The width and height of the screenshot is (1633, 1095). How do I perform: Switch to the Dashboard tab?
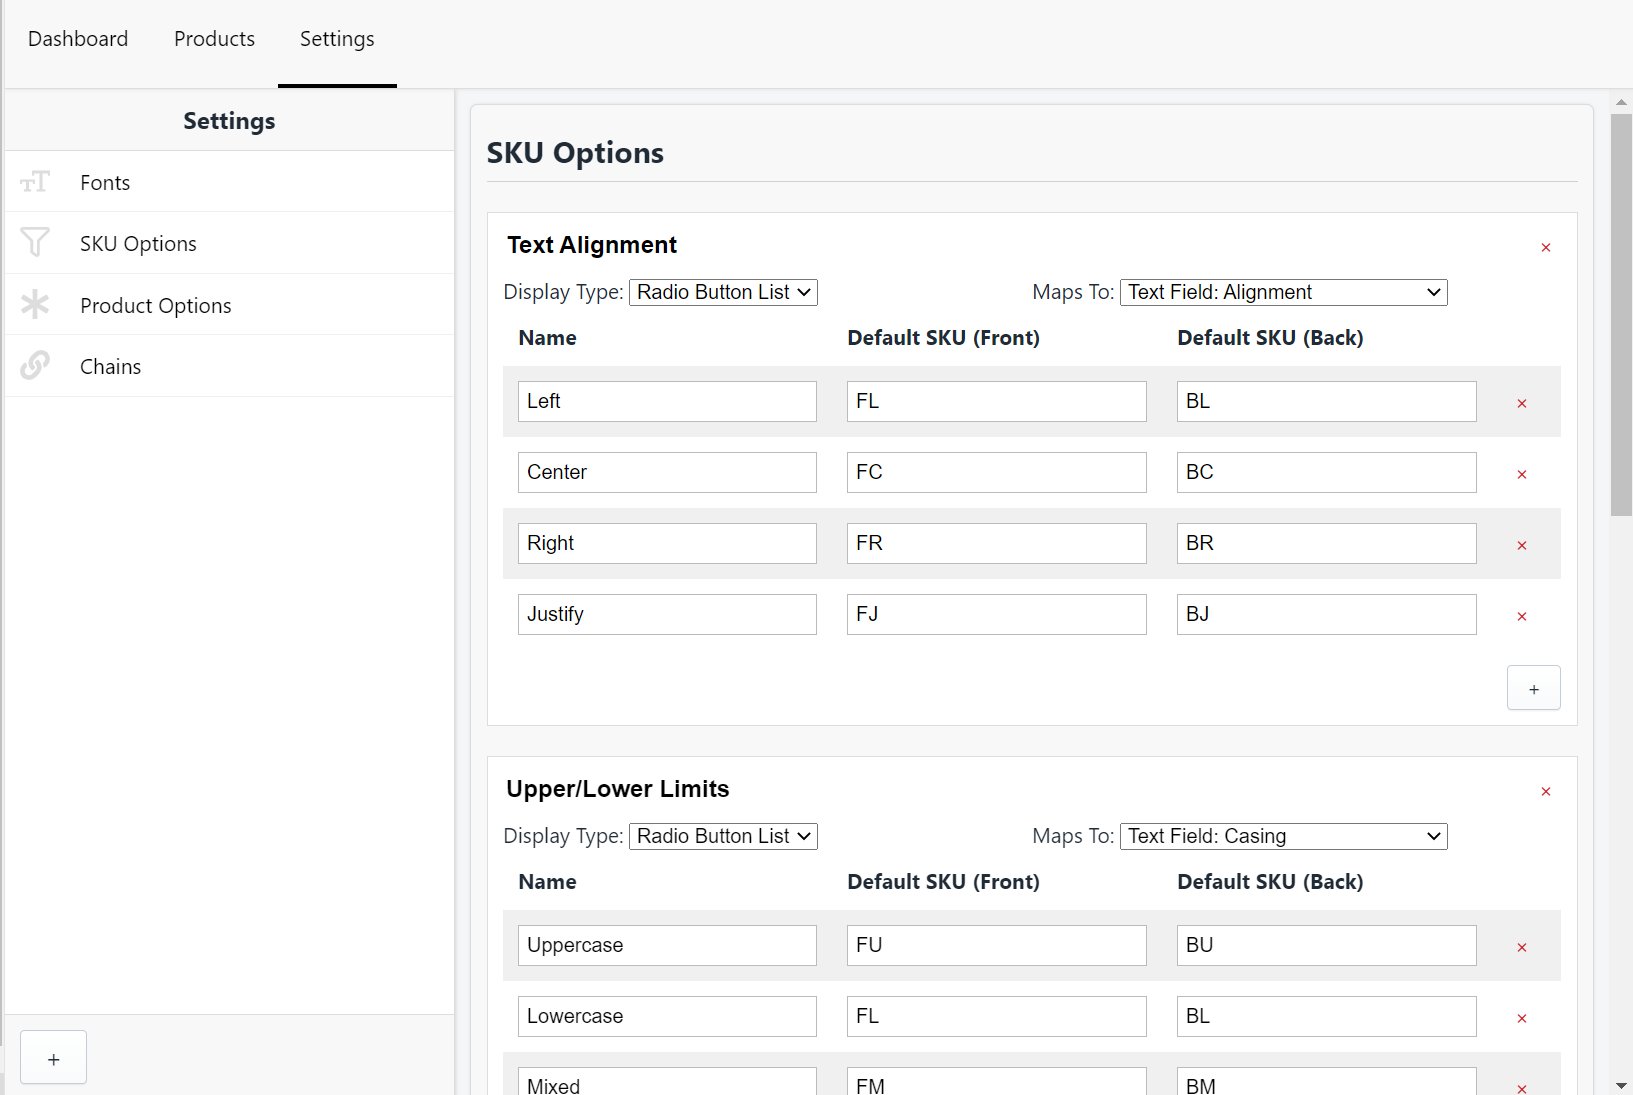coord(78,39)
